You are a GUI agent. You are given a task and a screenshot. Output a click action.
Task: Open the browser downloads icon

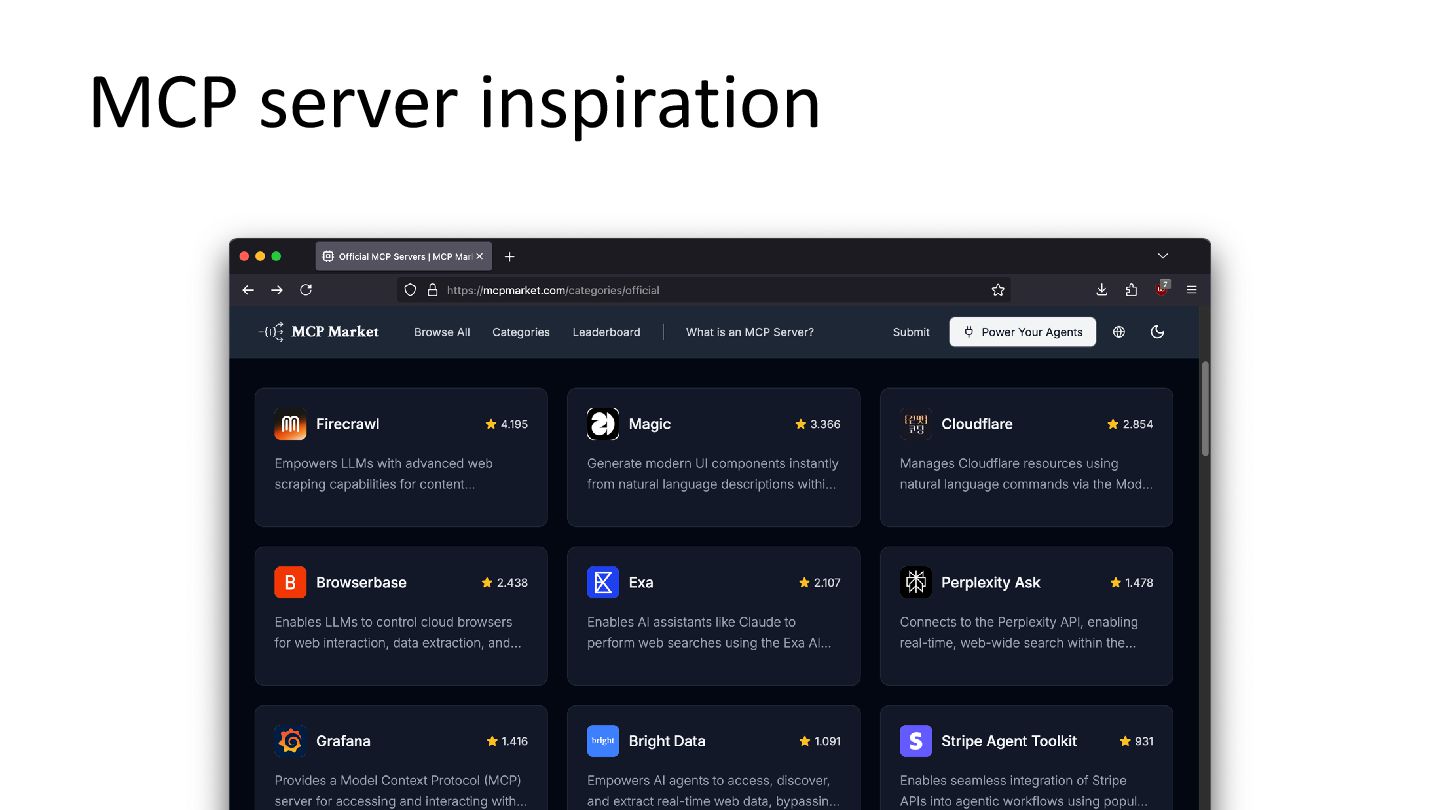click(1102, 289)
